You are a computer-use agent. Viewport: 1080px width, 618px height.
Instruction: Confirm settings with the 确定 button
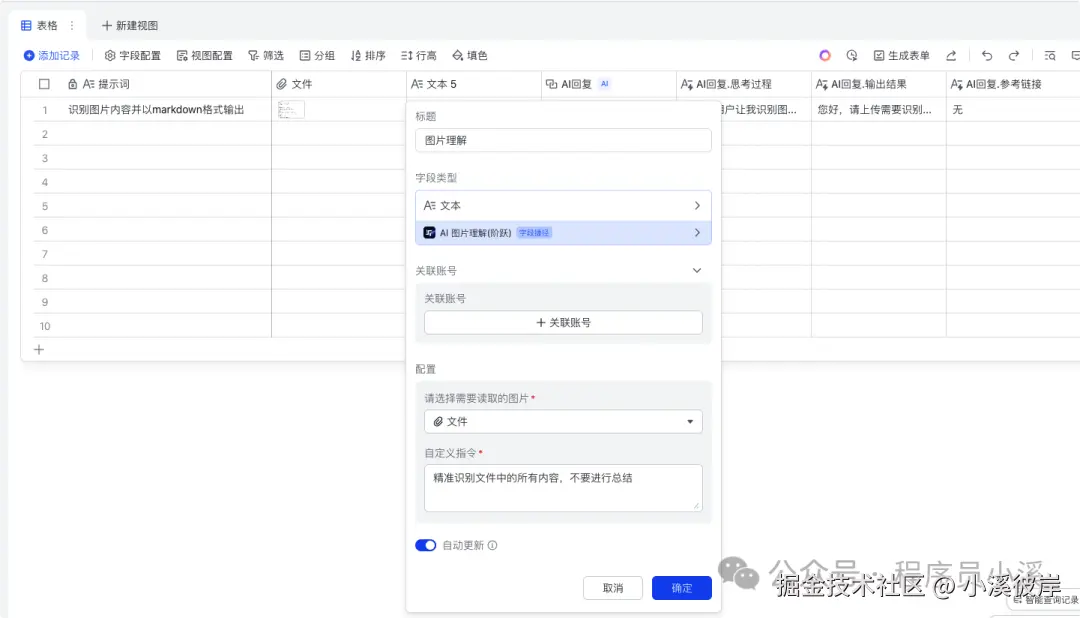point(681,588)
